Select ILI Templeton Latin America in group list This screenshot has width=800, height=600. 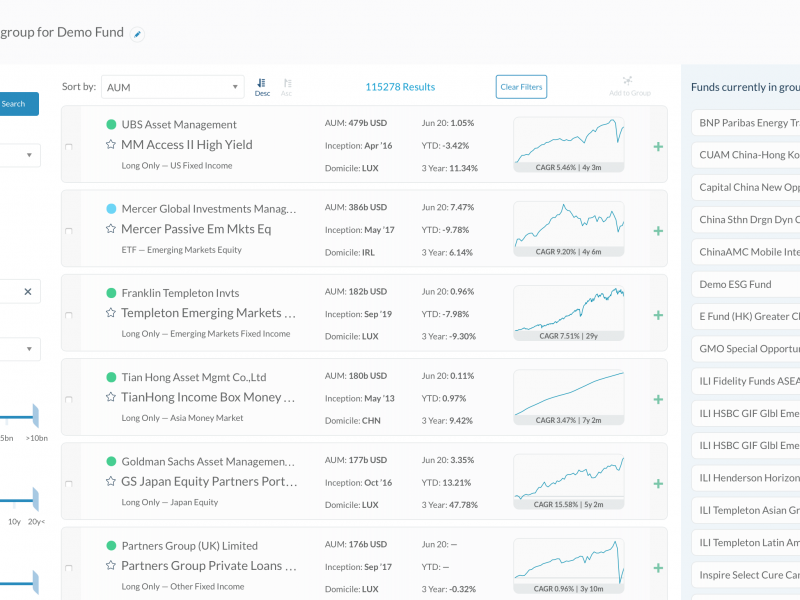746,542
